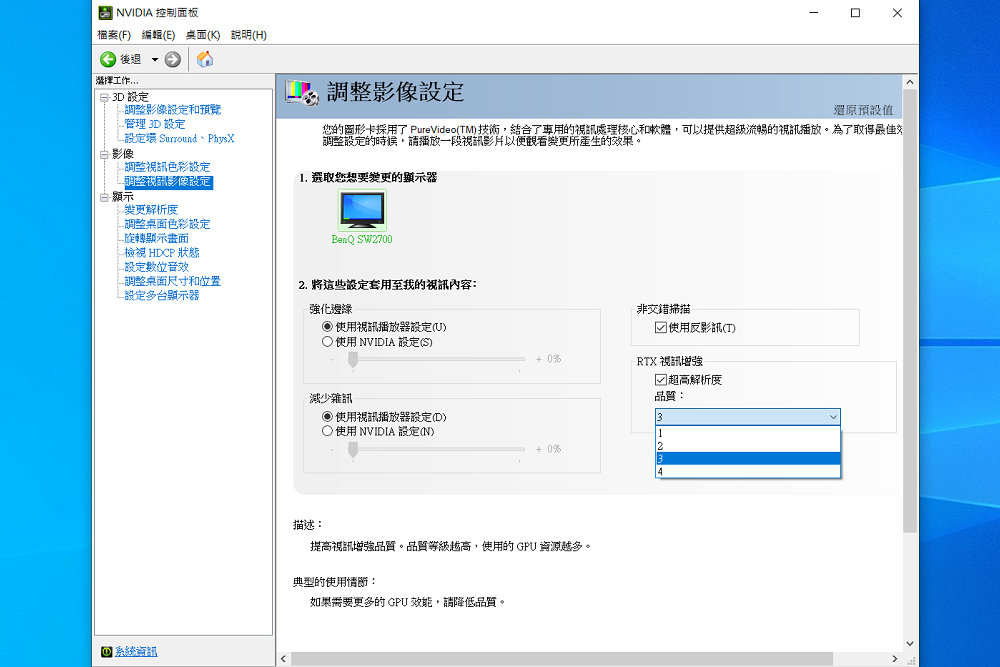
Task: Choose quality option 1 in the list
Action: 747,433
